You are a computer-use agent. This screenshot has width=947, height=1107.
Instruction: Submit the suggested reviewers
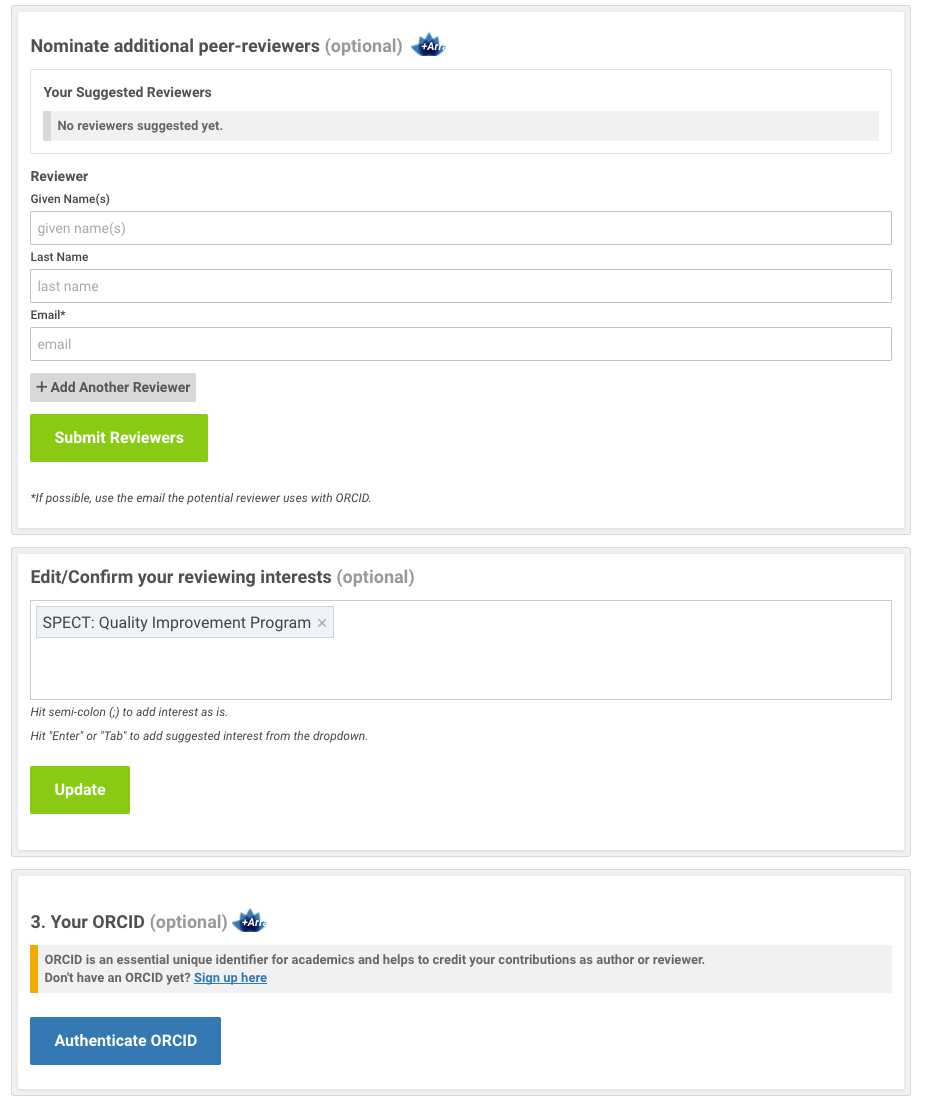119,438
